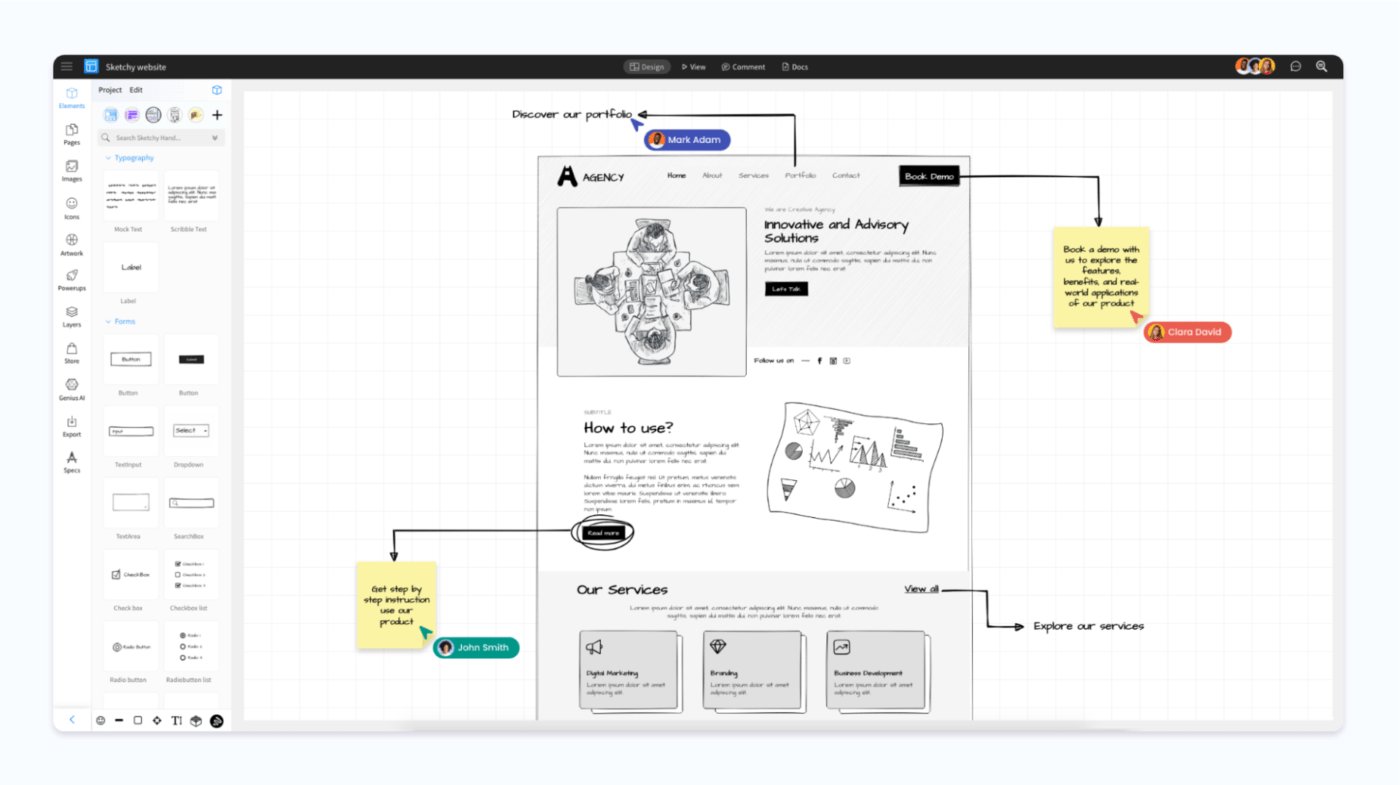The width and height of the screenshot is (1400, 785).
Task: Select the TextInput element thumbnail
Action: click(131, 431)
